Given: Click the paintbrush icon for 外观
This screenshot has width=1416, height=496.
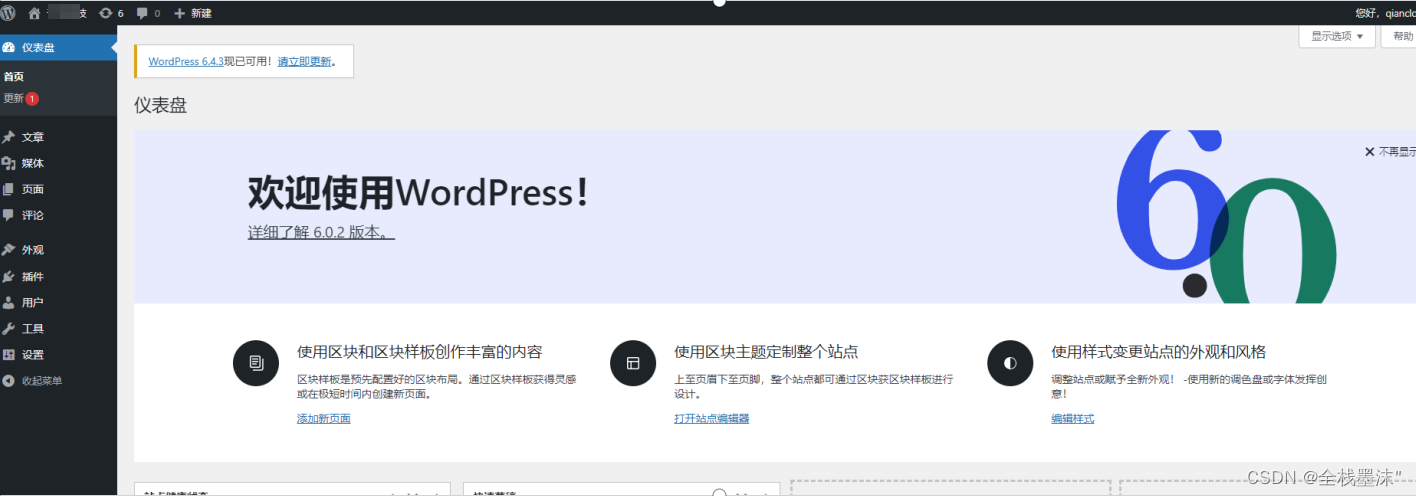Looking at the screenshot, I should click(9, 250).
